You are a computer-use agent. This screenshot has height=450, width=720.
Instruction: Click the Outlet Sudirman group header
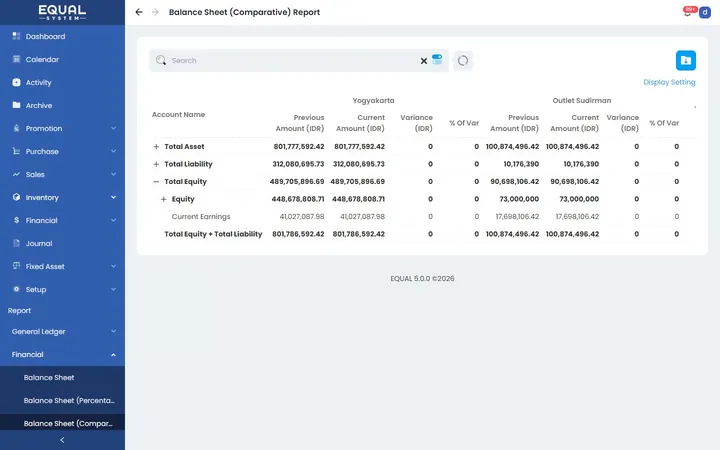pos(582,100)
